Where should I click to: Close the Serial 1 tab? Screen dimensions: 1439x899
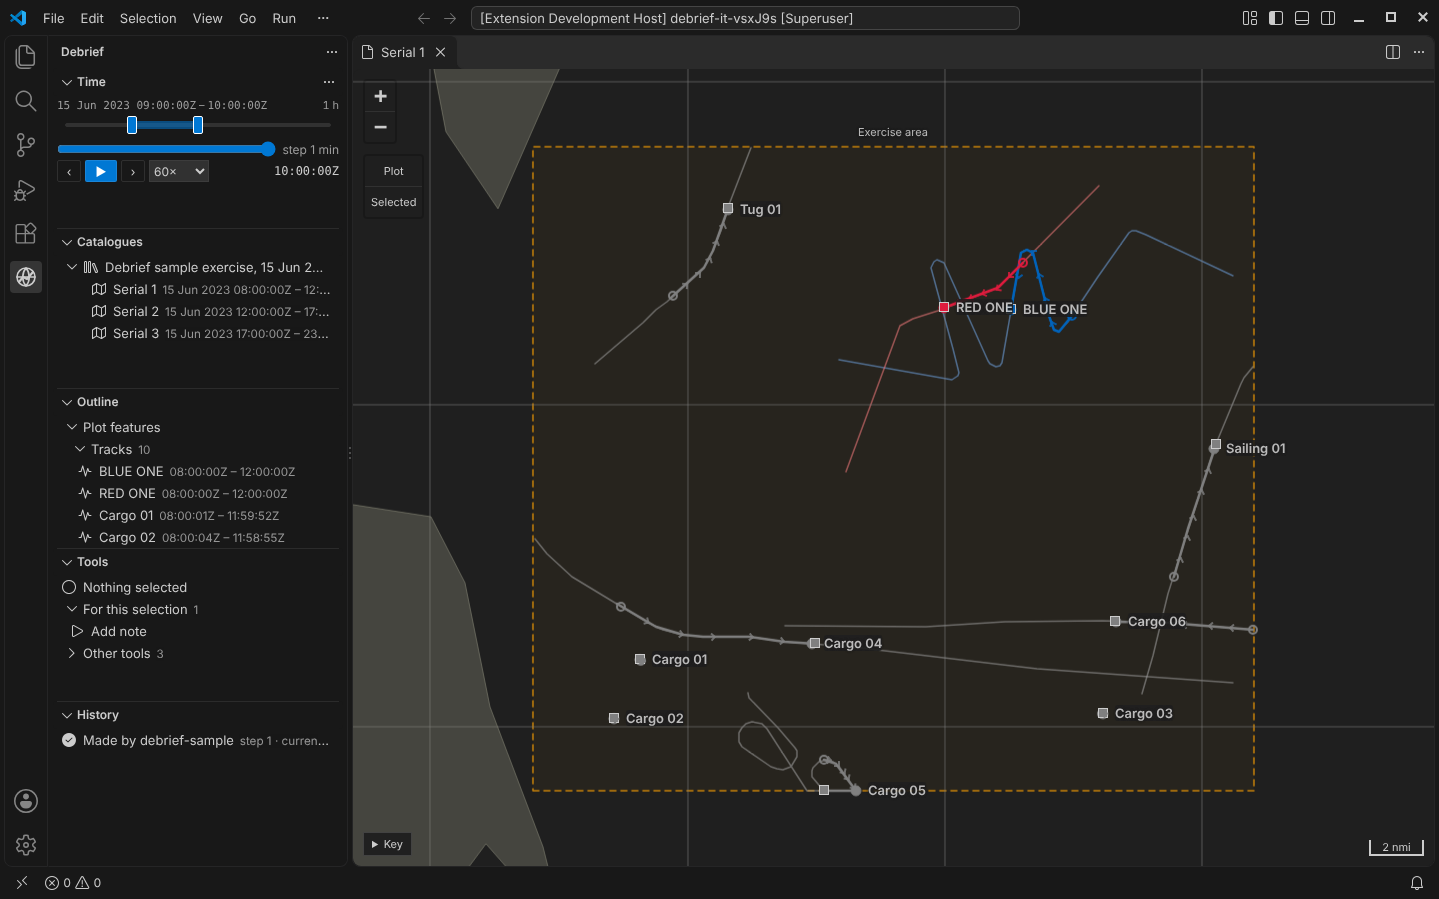[440, 52]
